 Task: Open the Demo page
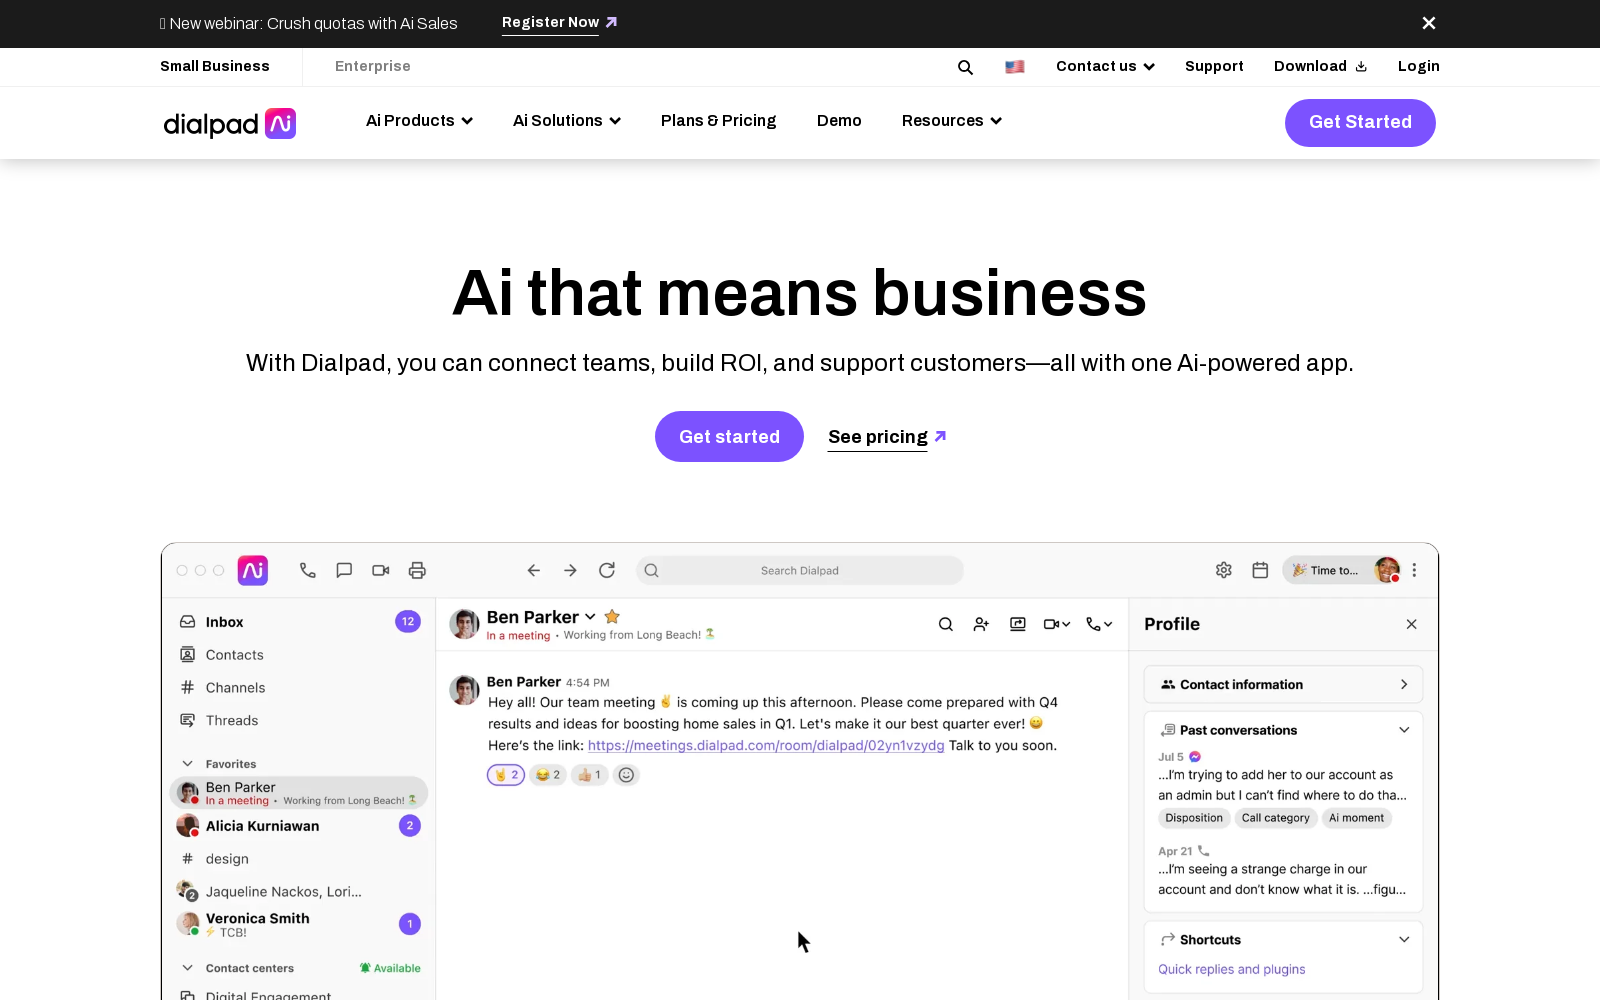pos(839,121)
